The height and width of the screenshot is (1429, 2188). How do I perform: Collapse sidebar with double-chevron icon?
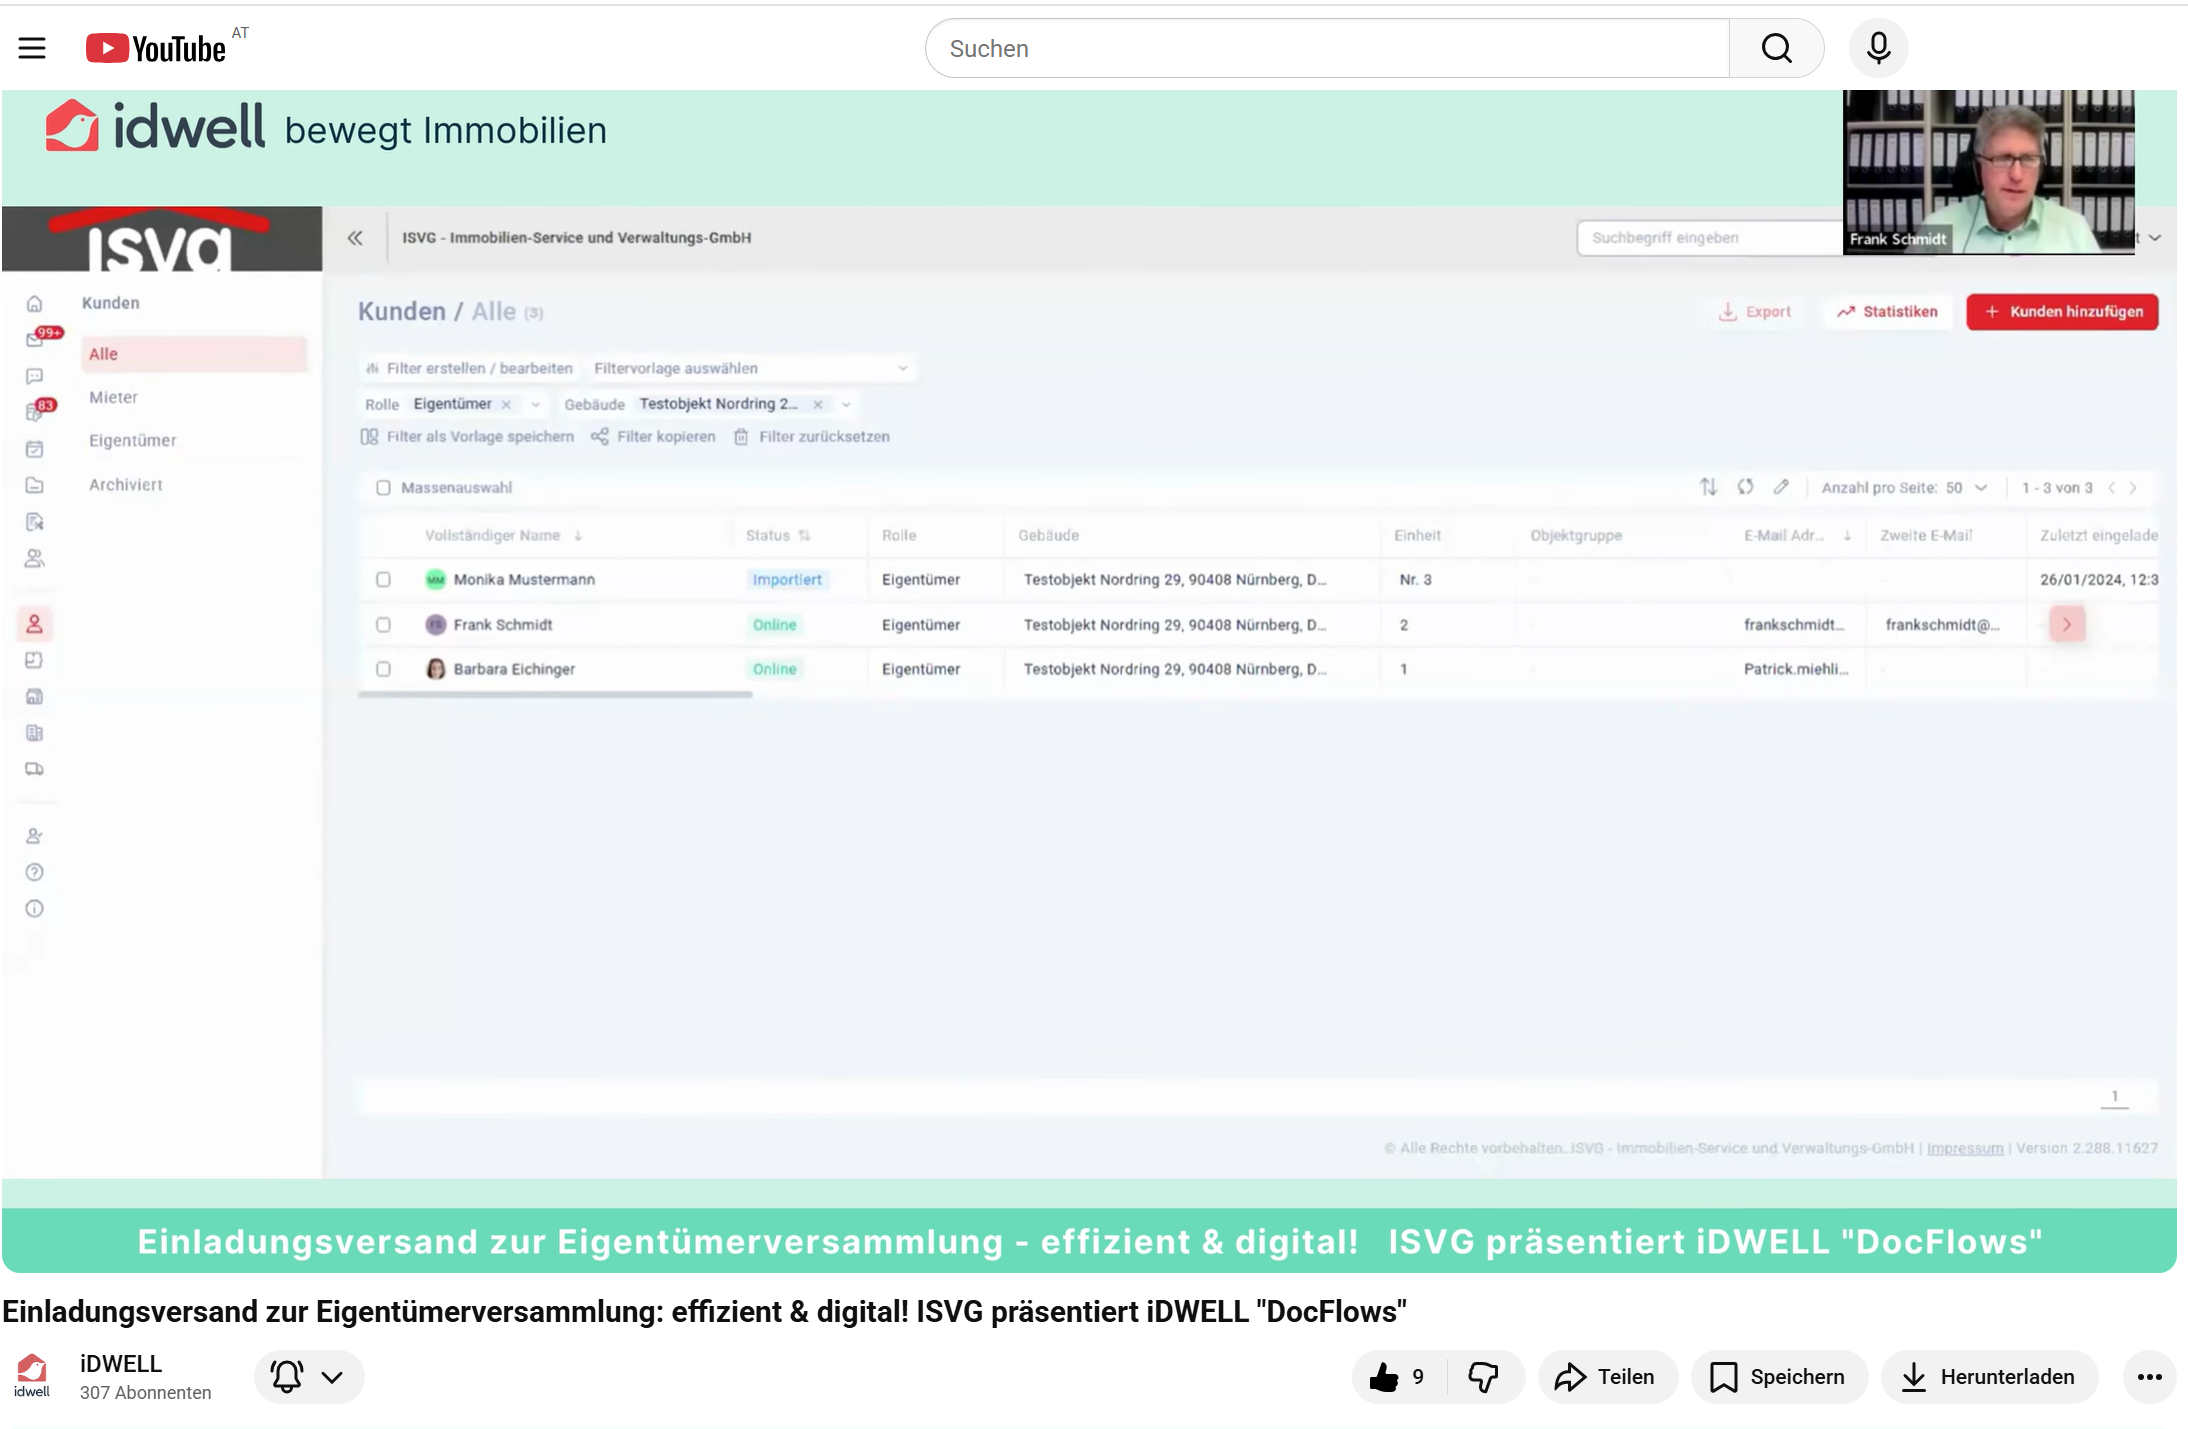(x=355, y=238)
